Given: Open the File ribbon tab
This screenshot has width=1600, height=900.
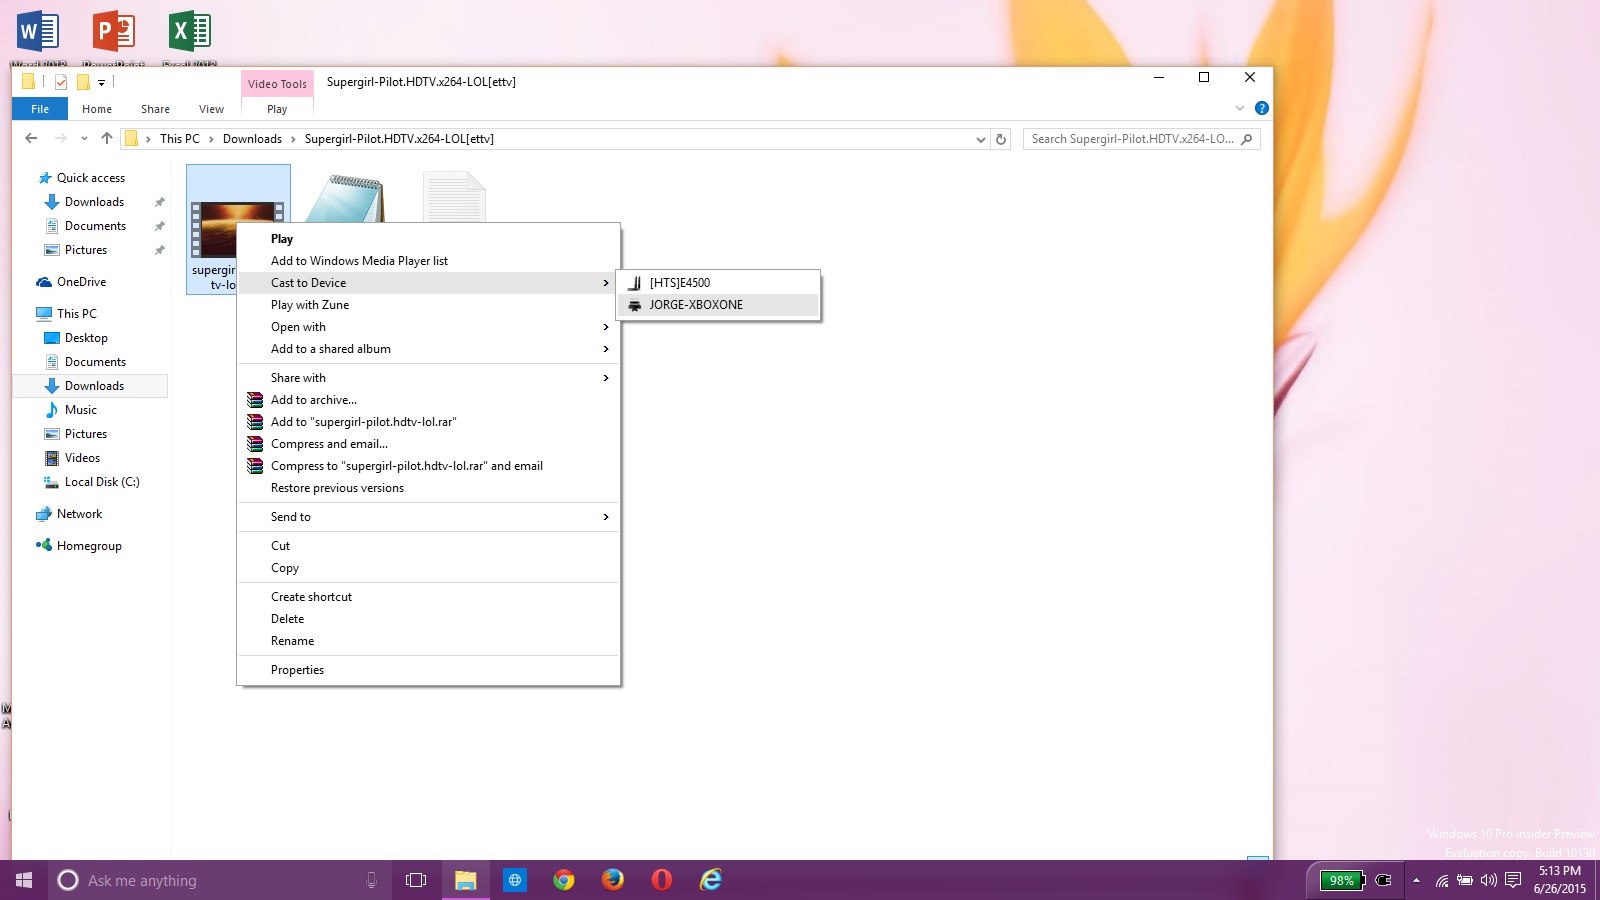Looking at the screenshot, I should tap(40, 109).
